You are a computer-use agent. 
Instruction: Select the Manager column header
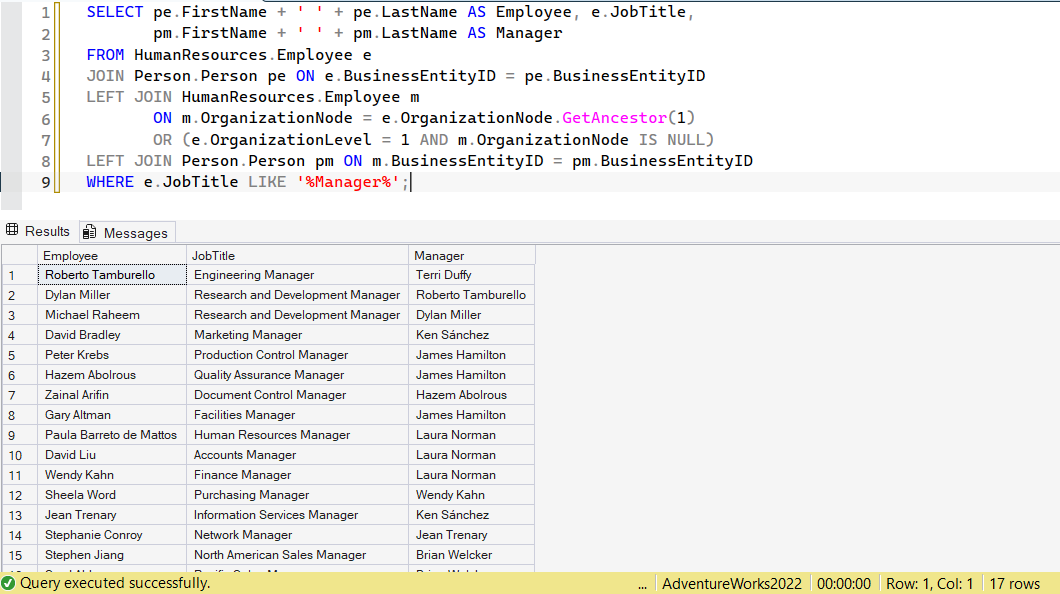click(472, 255)
